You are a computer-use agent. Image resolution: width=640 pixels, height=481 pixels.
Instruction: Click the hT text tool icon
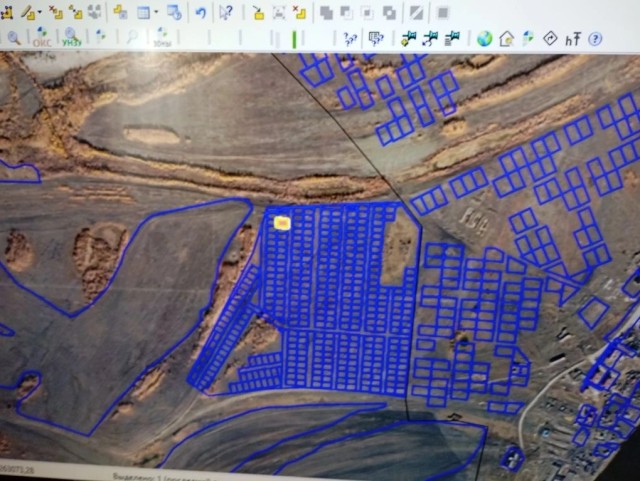pos(572,39)
